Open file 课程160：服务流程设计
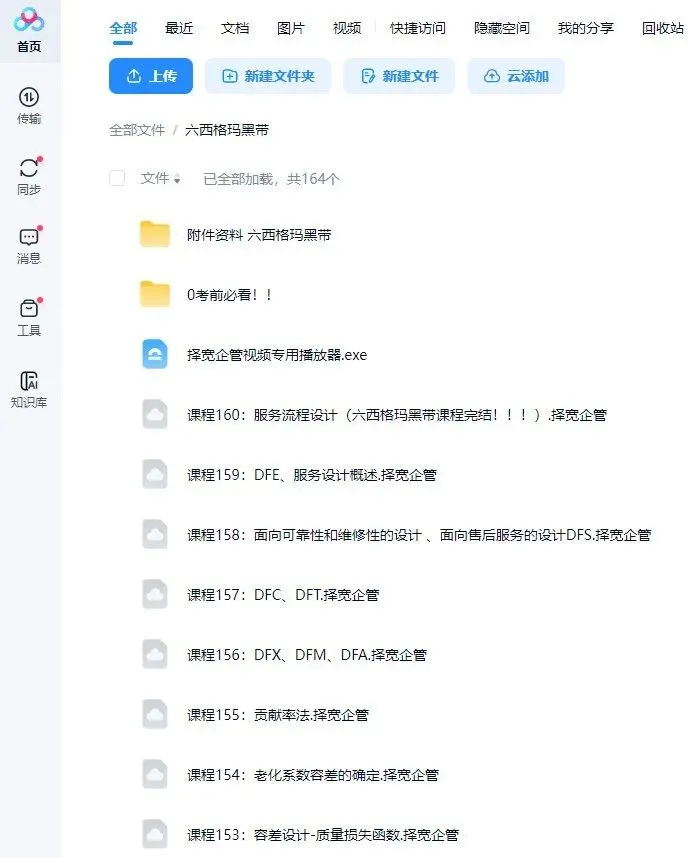 point(397,415)
